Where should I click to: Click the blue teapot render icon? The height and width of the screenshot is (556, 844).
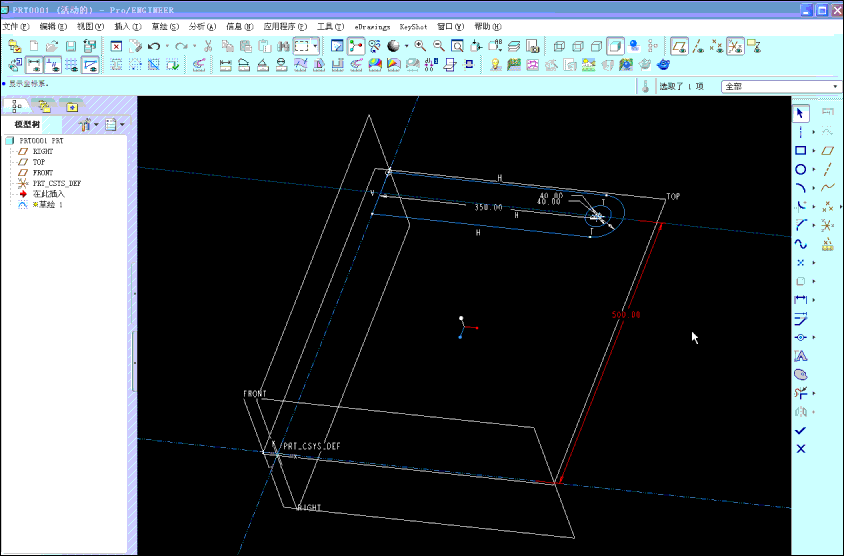(663, 65)
